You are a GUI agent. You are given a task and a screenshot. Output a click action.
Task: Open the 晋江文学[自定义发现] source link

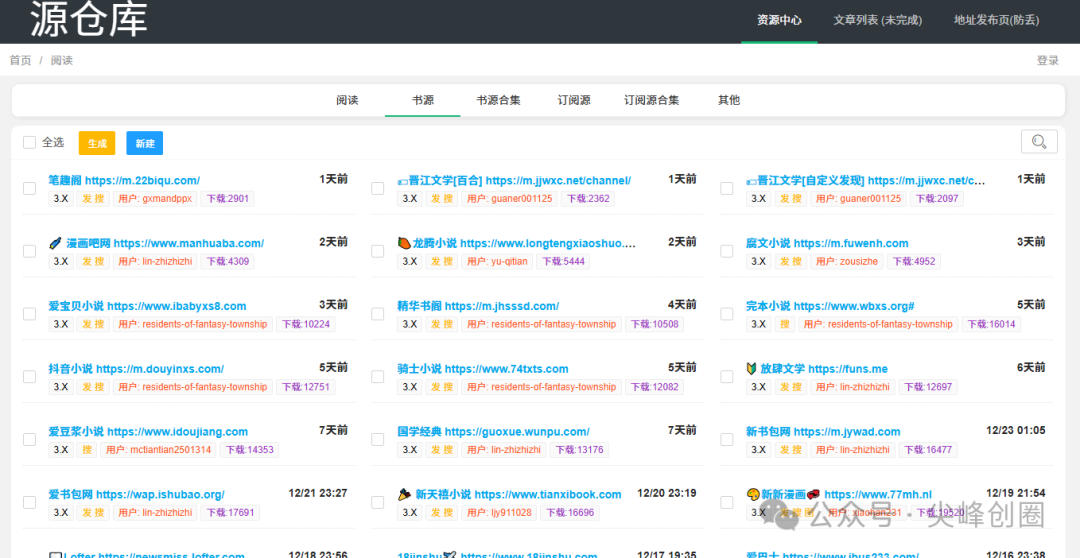866,180
